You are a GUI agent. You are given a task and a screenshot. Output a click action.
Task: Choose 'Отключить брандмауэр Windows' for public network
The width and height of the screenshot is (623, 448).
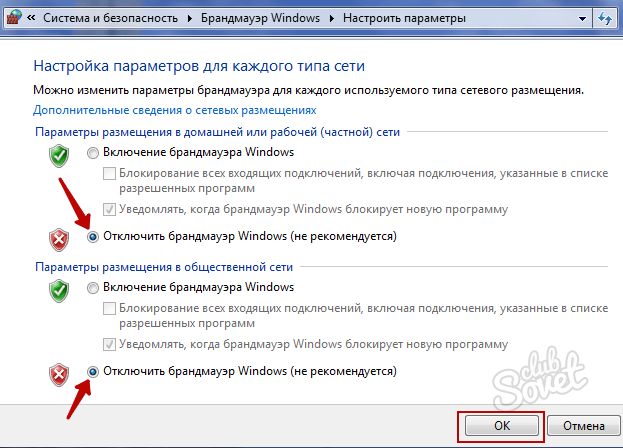[x=94, y=371]
